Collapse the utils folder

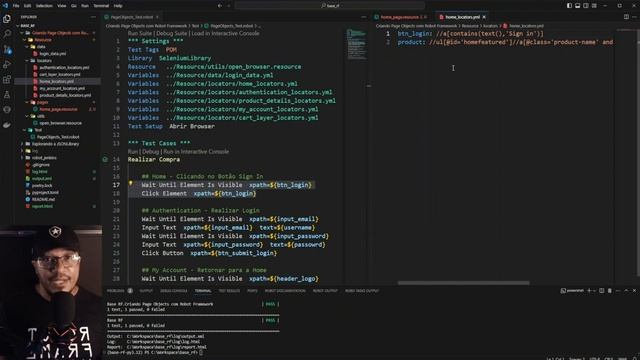(27, 116)
